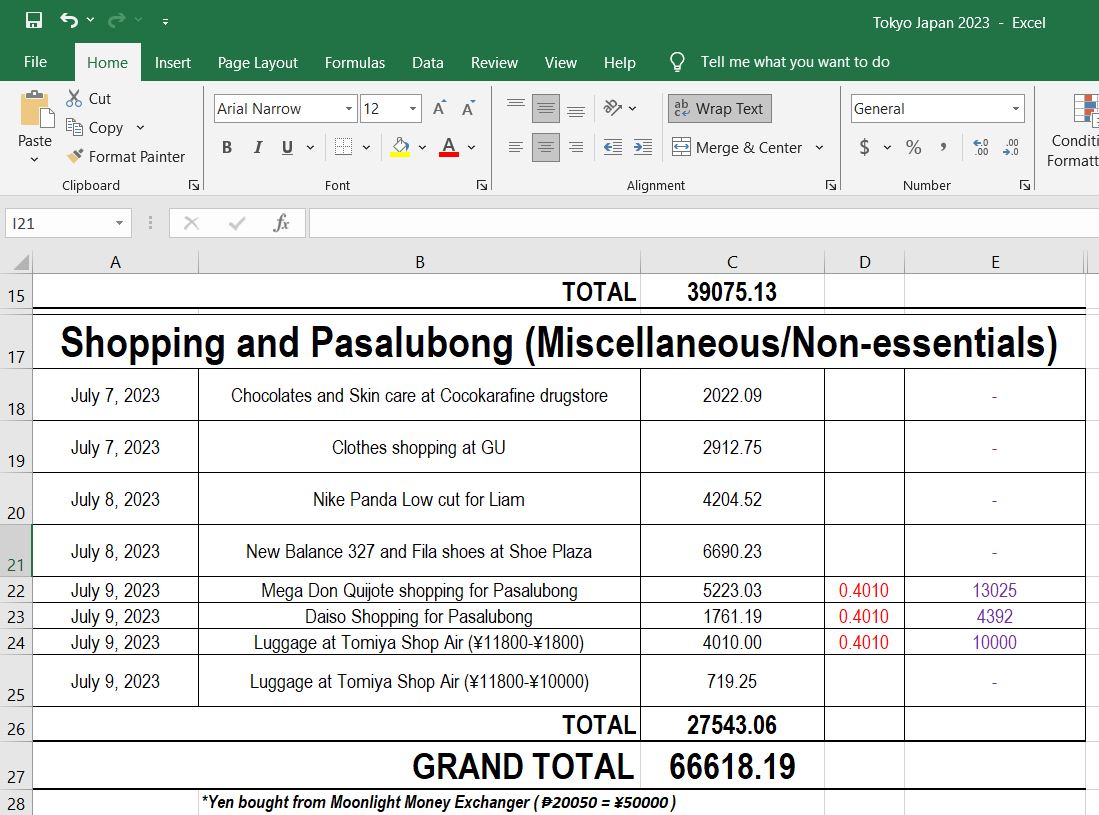Toggle Wrap Text on the cell
The width and height of the screenshot is (1099, 815).
pyautogui.click(x=719, y=109)
